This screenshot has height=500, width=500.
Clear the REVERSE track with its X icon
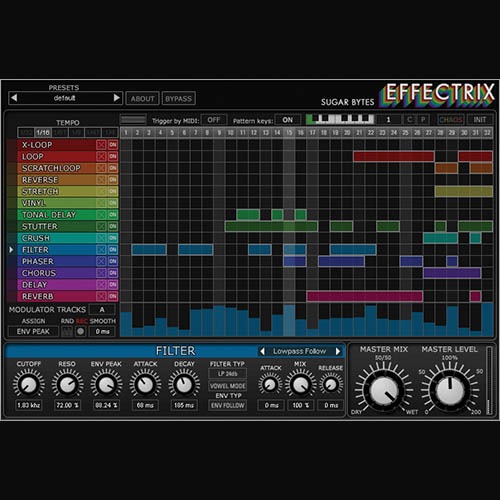coord(101,180)
